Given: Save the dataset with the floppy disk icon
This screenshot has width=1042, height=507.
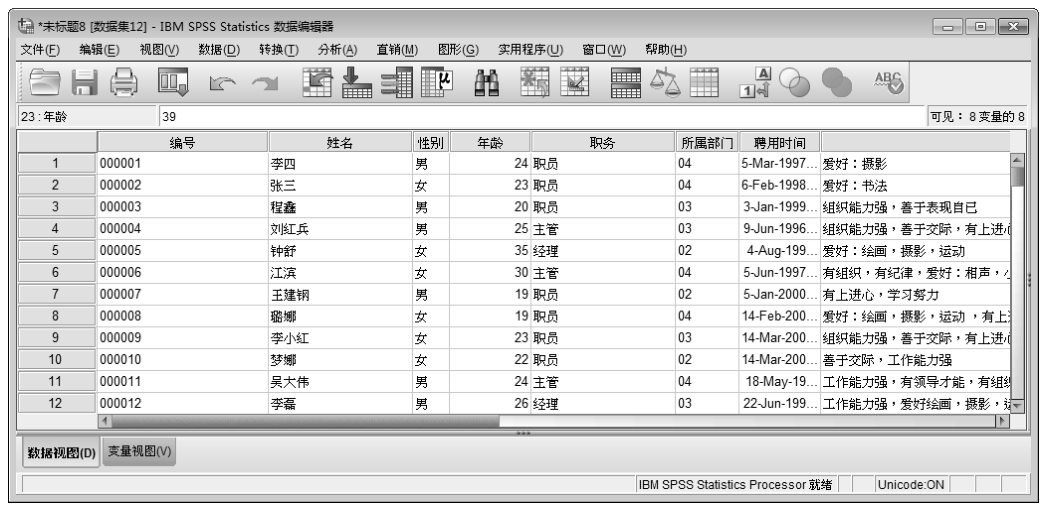Looking at the screenshot, I should 85,83.
